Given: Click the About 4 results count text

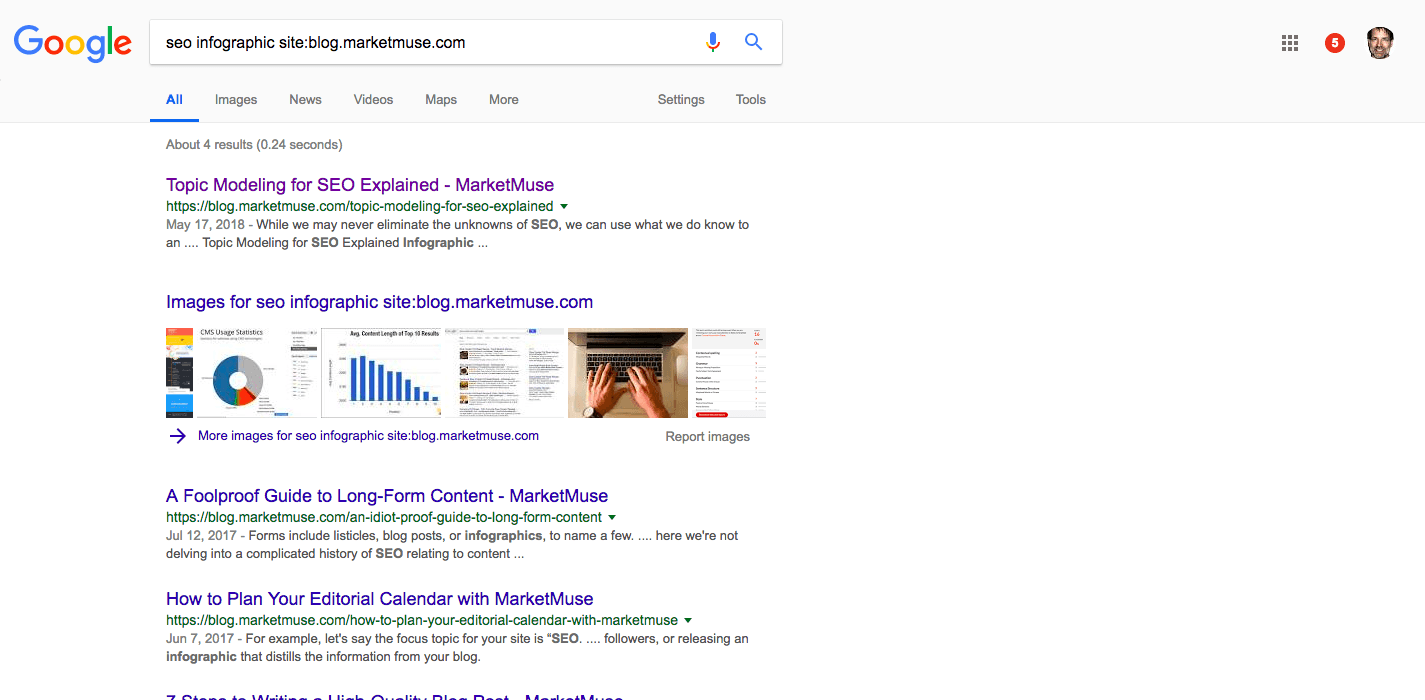Looking at the screenshot, I should tap(254, 145).
